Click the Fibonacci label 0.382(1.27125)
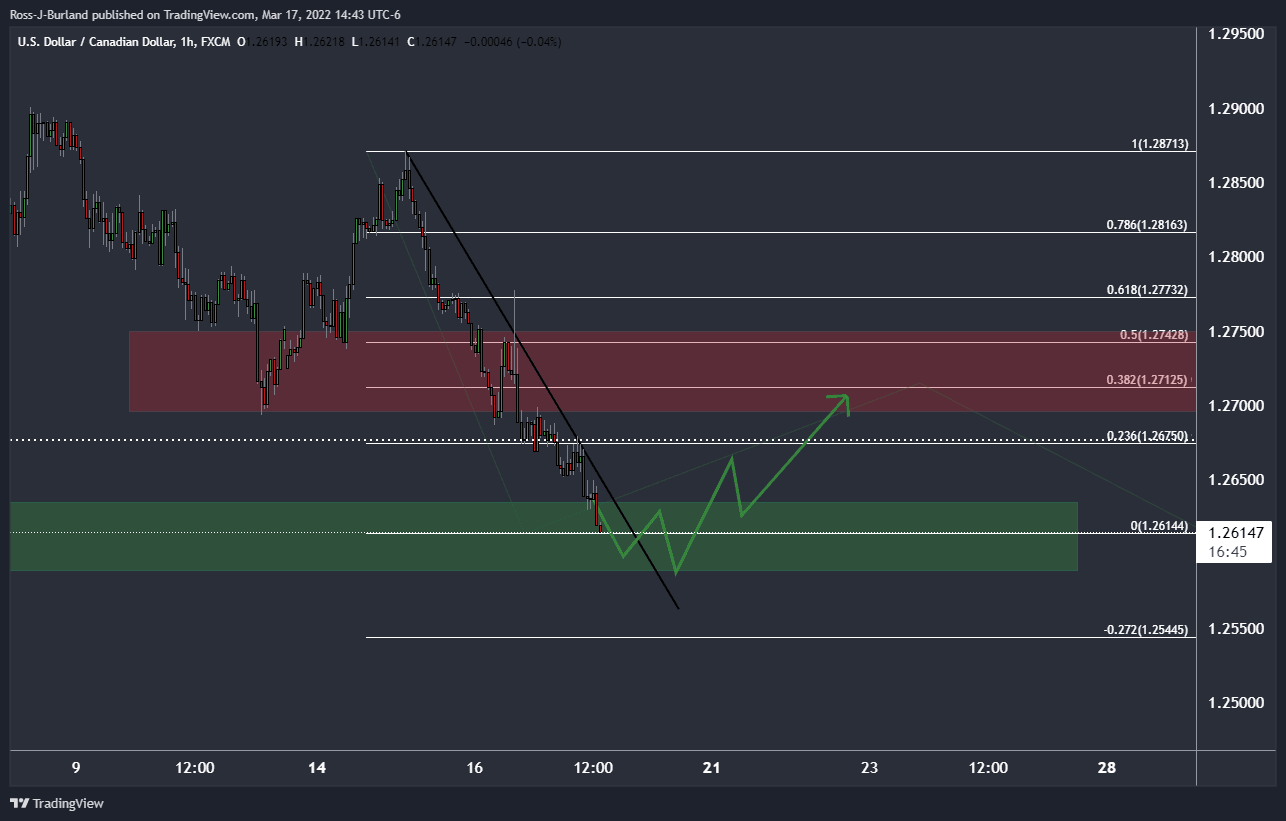This screenshot has height=821, width=1286. 1147,380
